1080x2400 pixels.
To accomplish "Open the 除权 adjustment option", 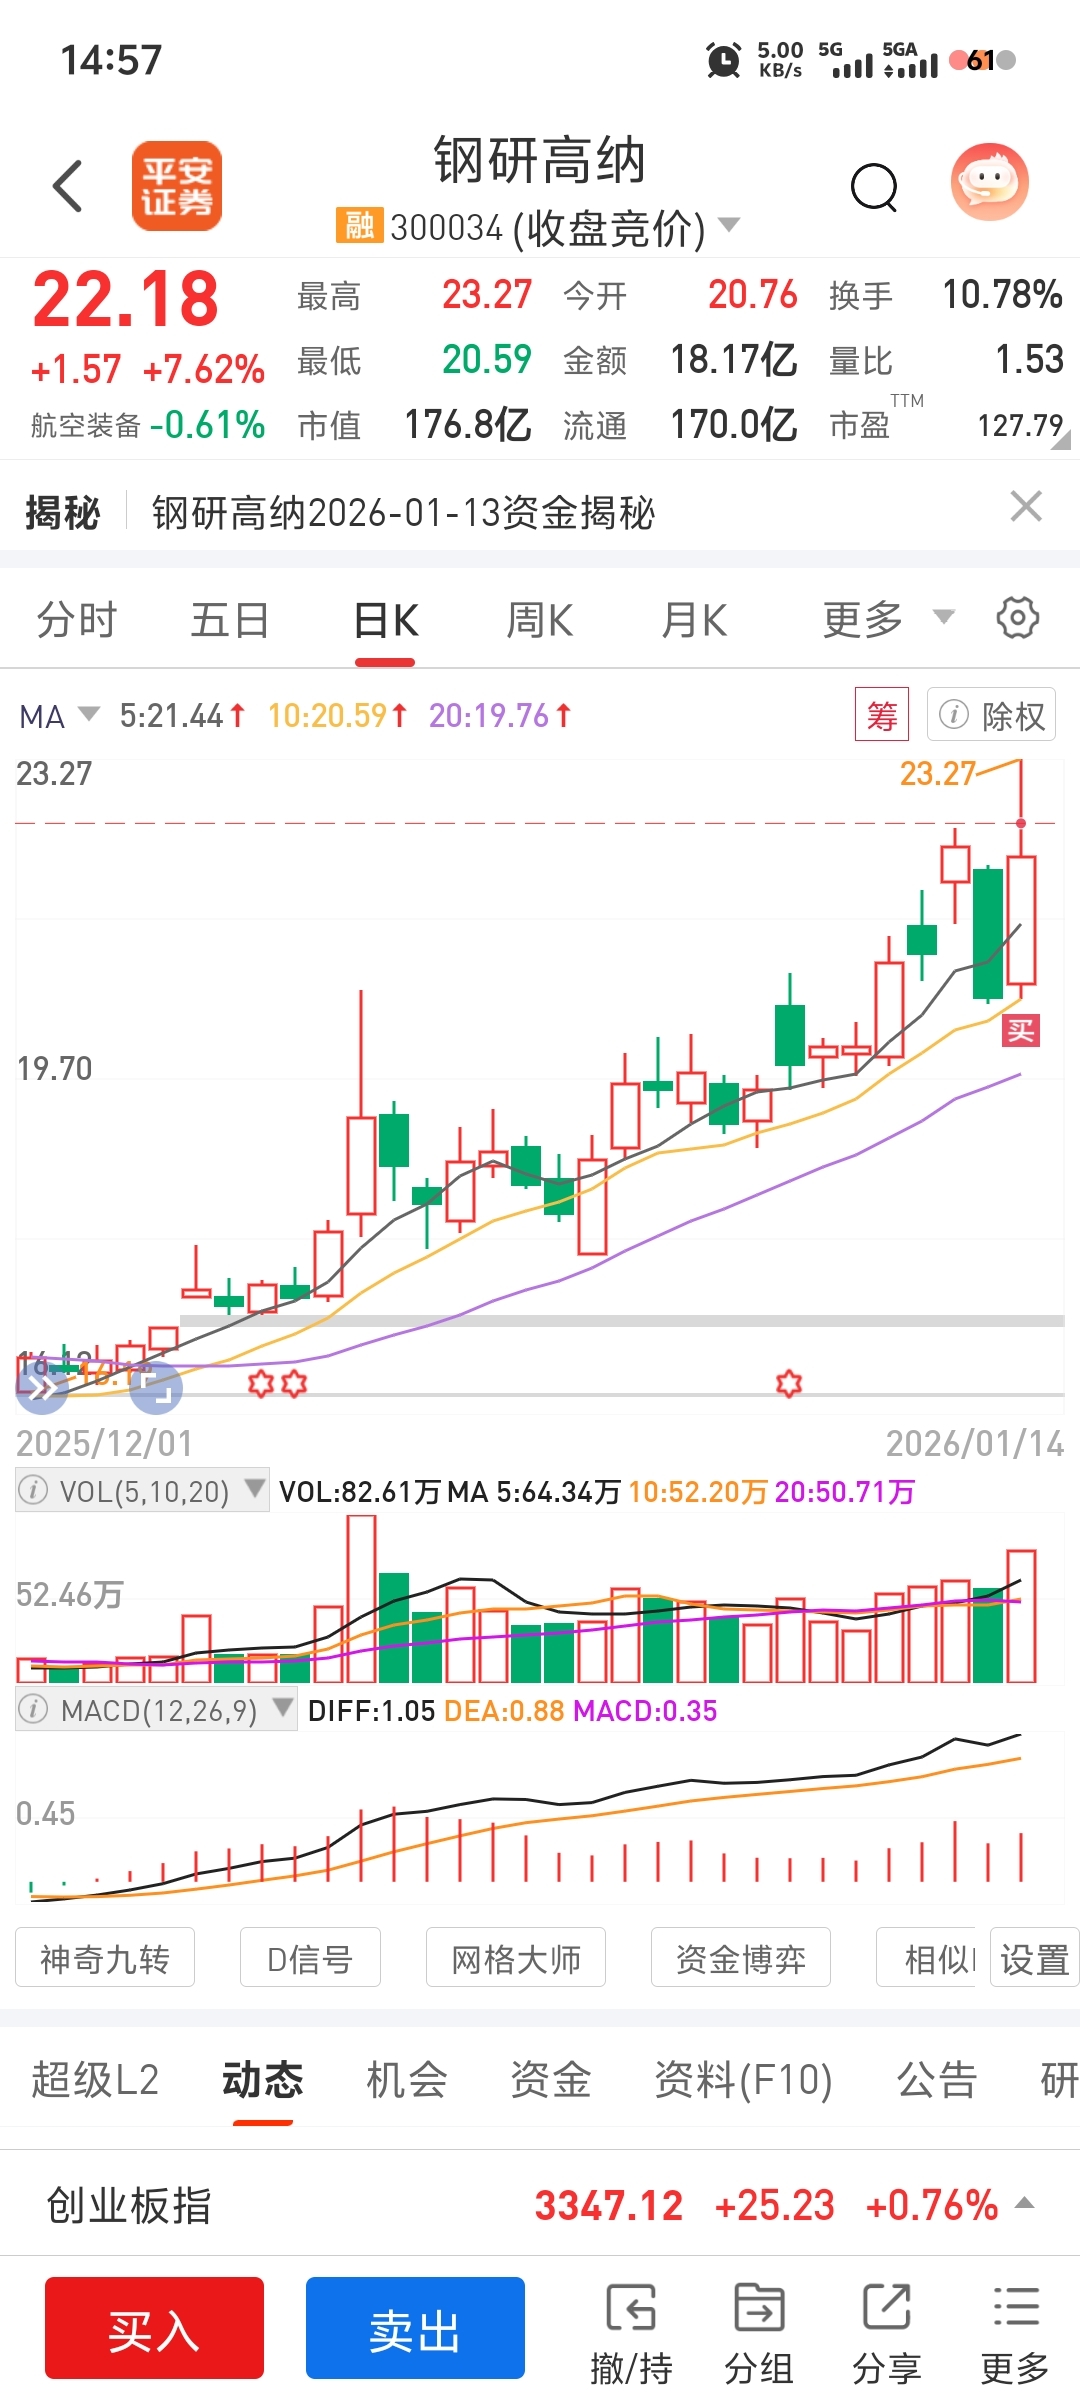I will click(991, 714).
